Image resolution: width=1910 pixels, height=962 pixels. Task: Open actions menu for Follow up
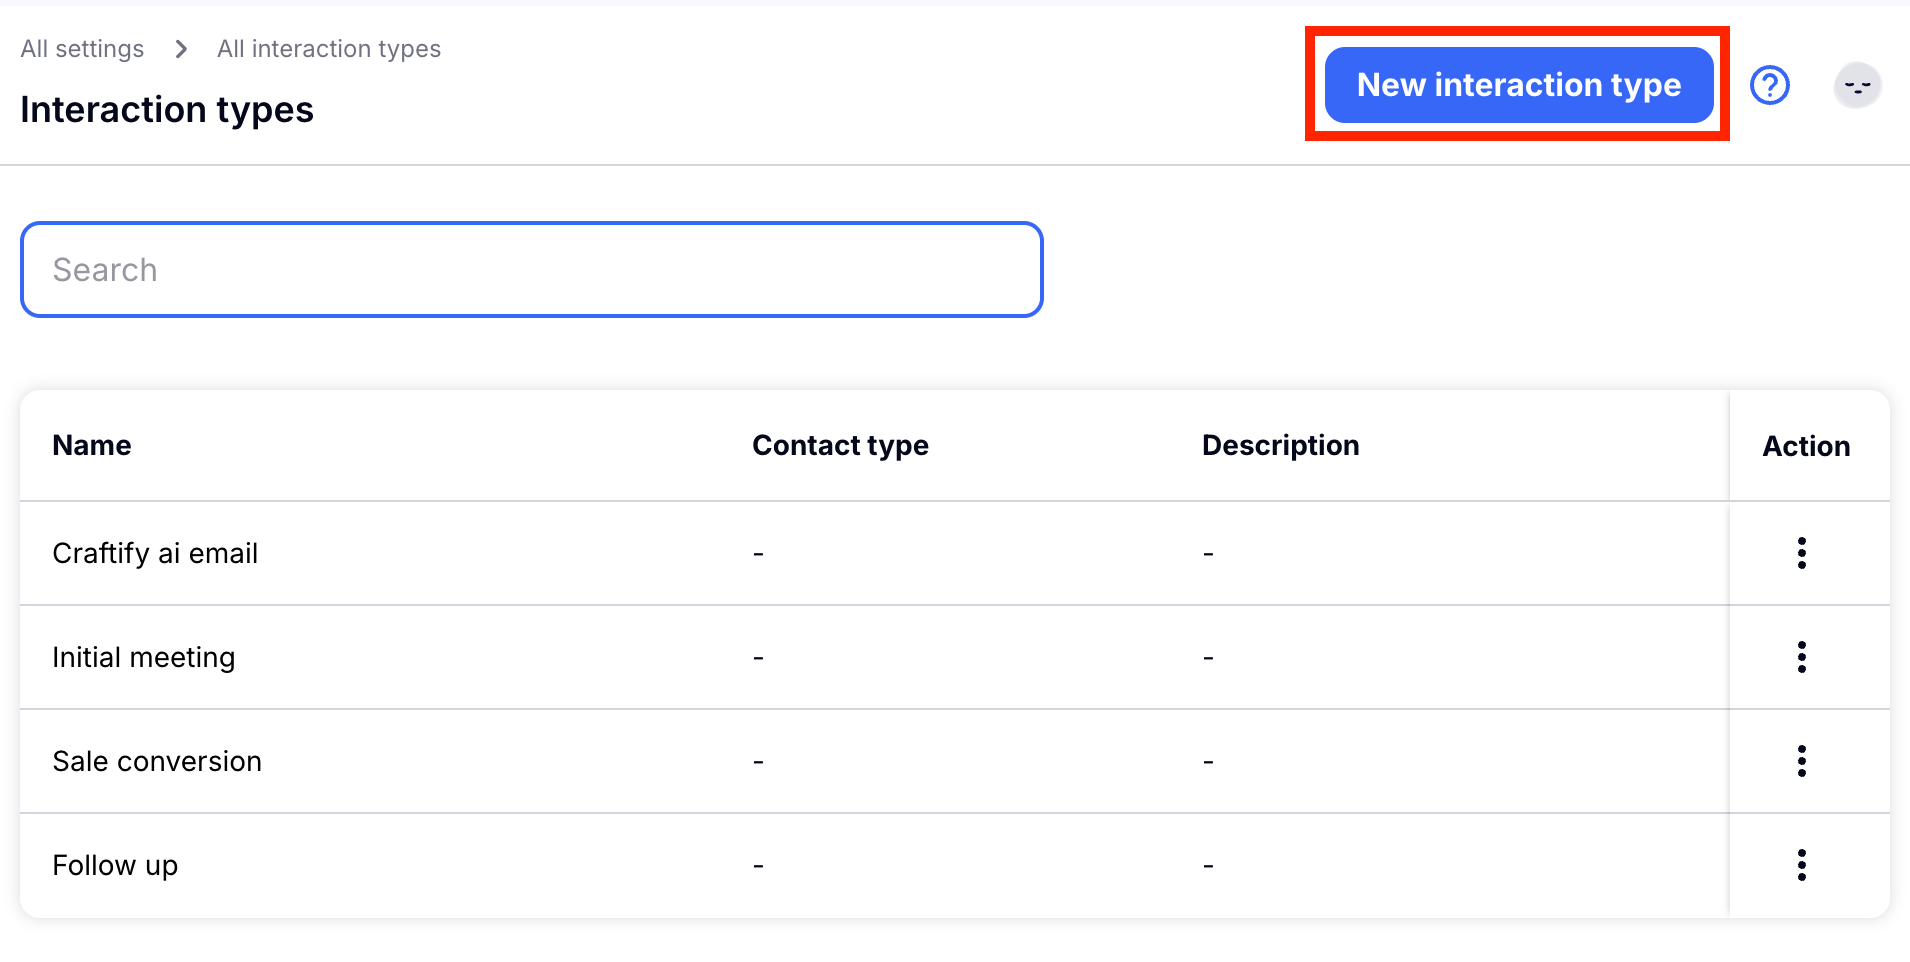[x=1801, y=865]
